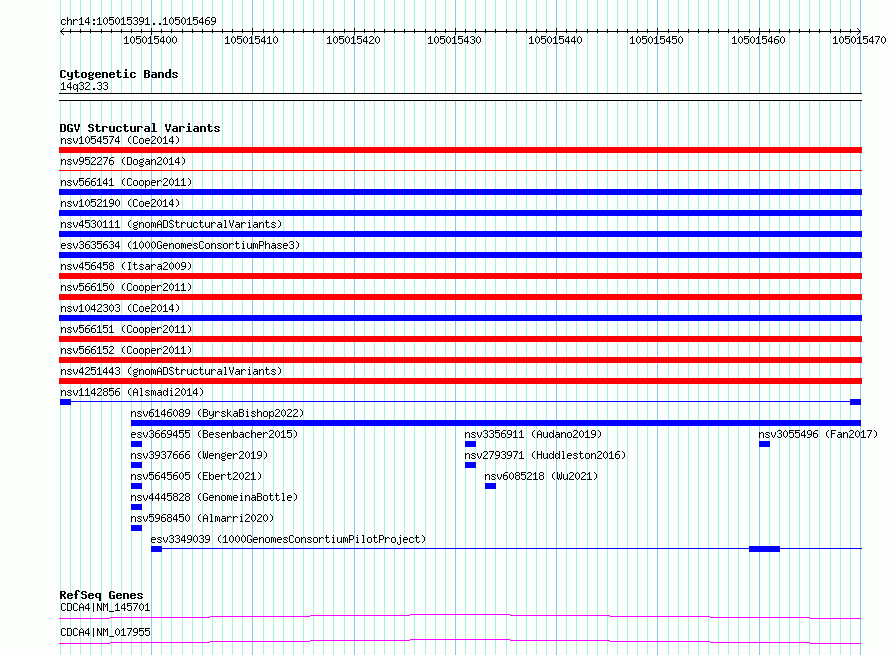The height and width of the screenshot is (655, 890).
Task: Click the nsv4530111 gnomADStructuralVariants label
Action: (x=171, y=224)
